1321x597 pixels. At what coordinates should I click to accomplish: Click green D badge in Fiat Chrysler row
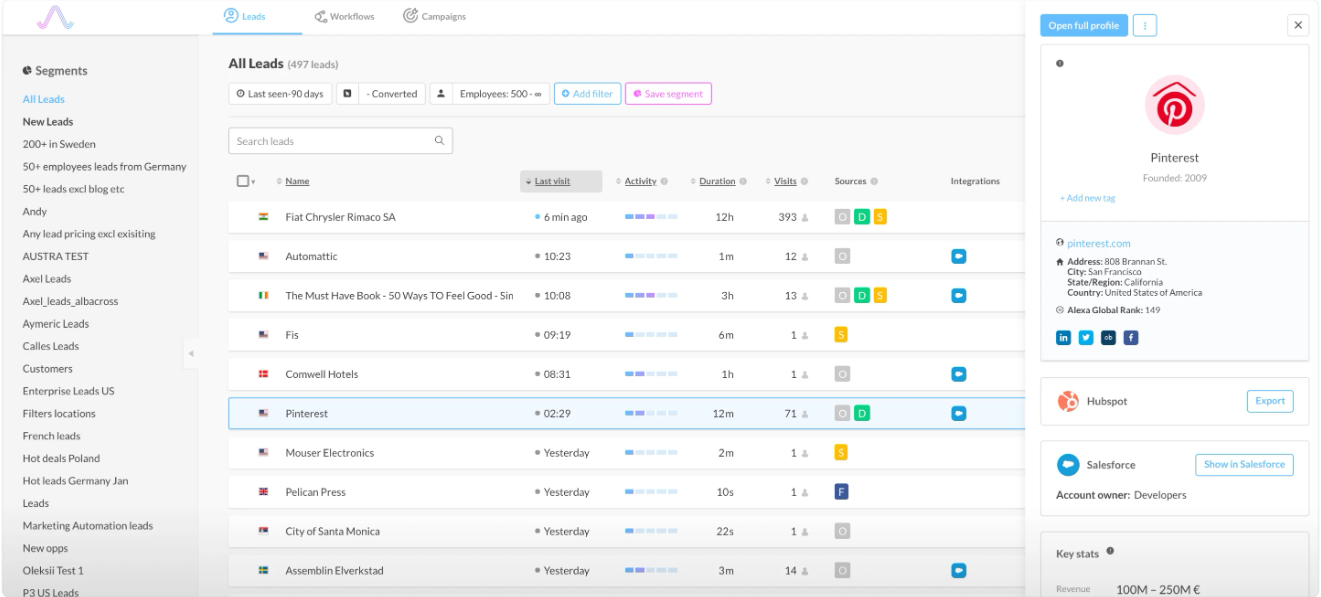click(862, 217)
